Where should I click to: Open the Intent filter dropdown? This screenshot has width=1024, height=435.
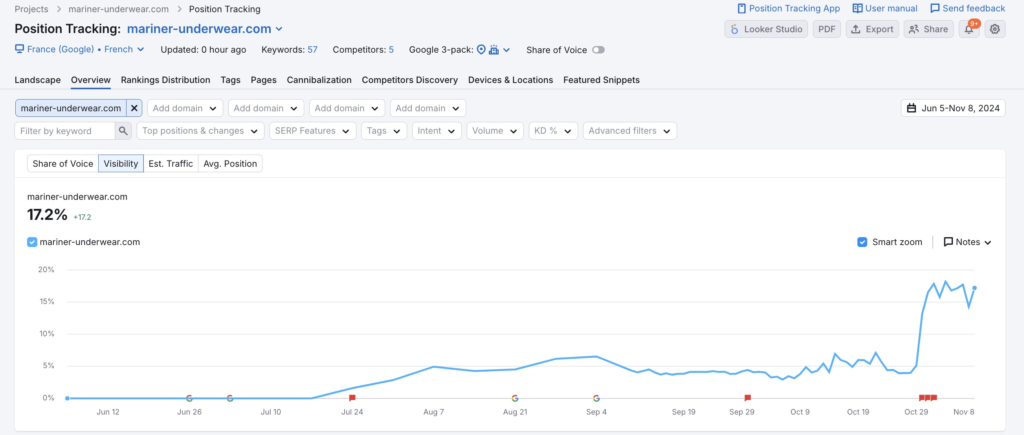click(437, 131)
